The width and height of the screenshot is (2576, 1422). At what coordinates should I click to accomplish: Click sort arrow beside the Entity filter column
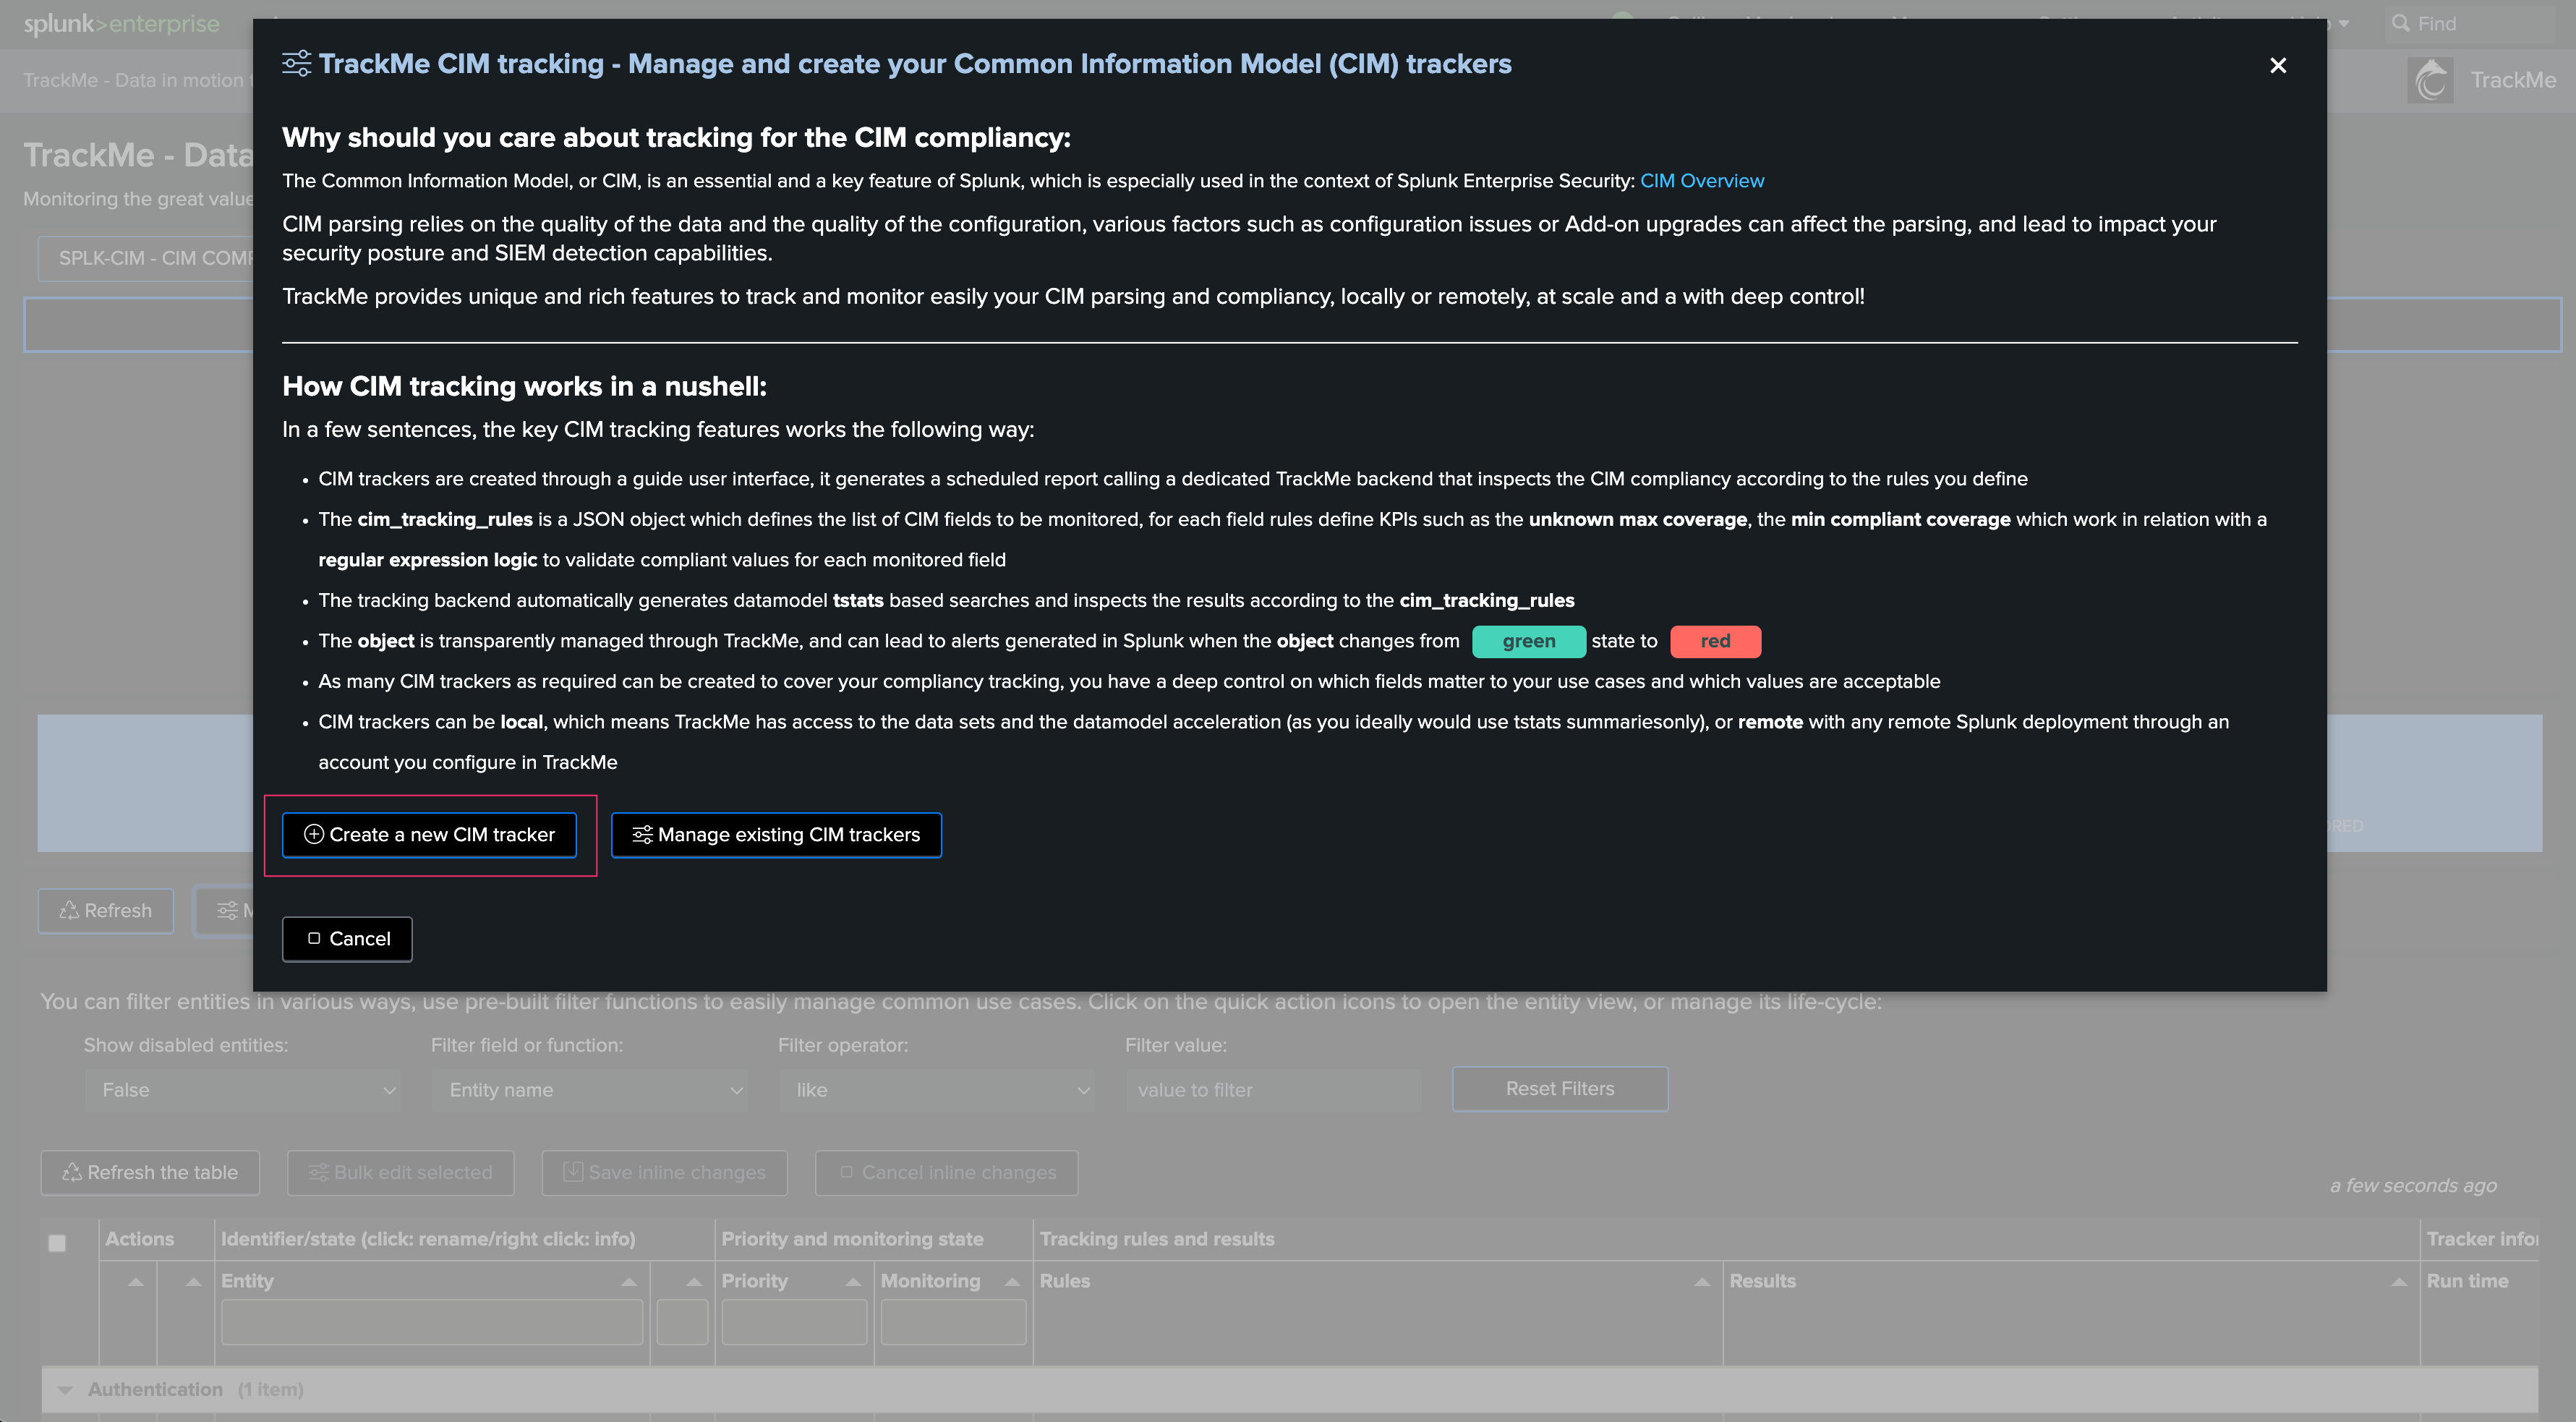click(x=694, y=1281)
